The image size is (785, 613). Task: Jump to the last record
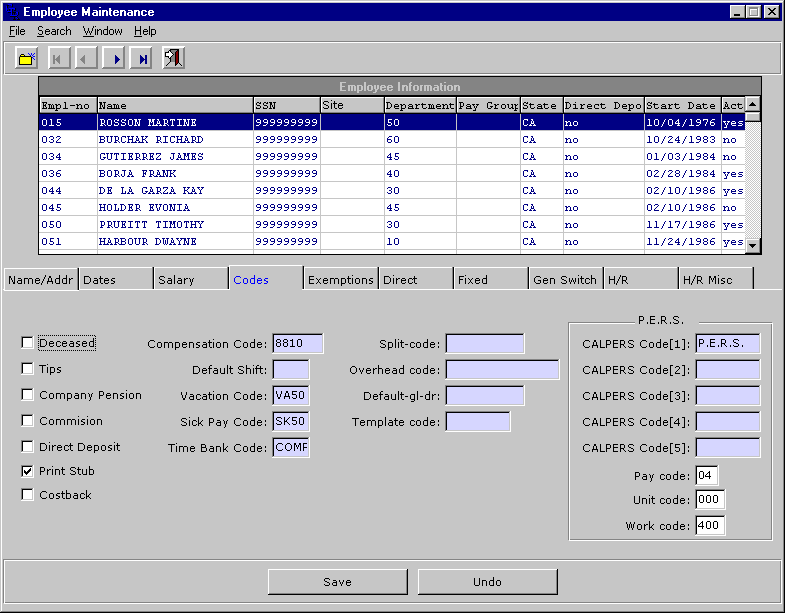point(144,59)
